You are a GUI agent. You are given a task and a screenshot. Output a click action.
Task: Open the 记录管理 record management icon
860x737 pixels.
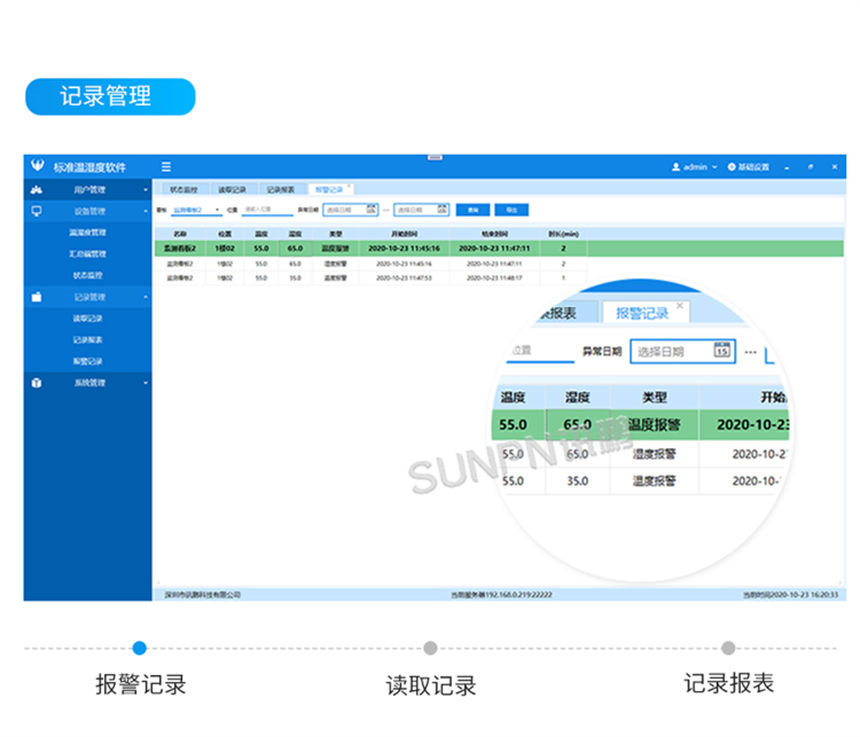coord(38,297)
